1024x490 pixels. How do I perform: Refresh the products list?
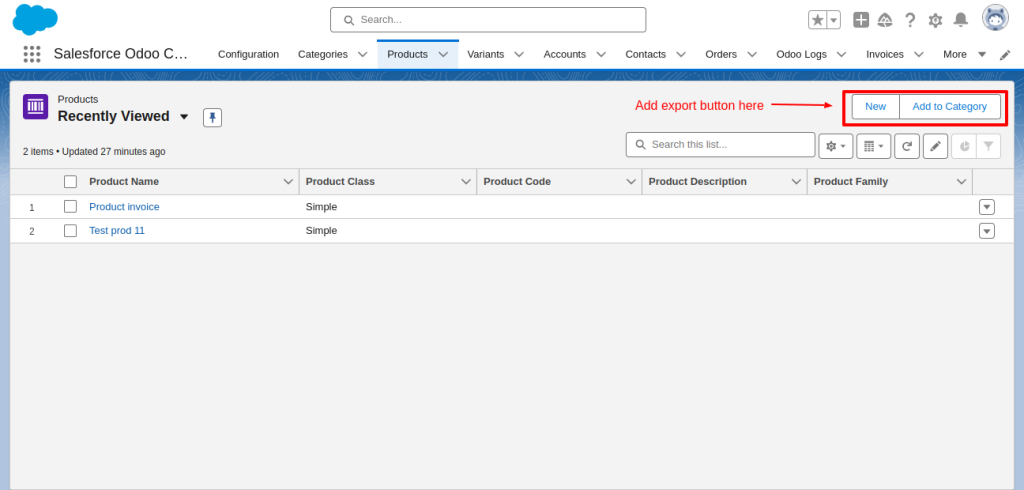point(907,146)
